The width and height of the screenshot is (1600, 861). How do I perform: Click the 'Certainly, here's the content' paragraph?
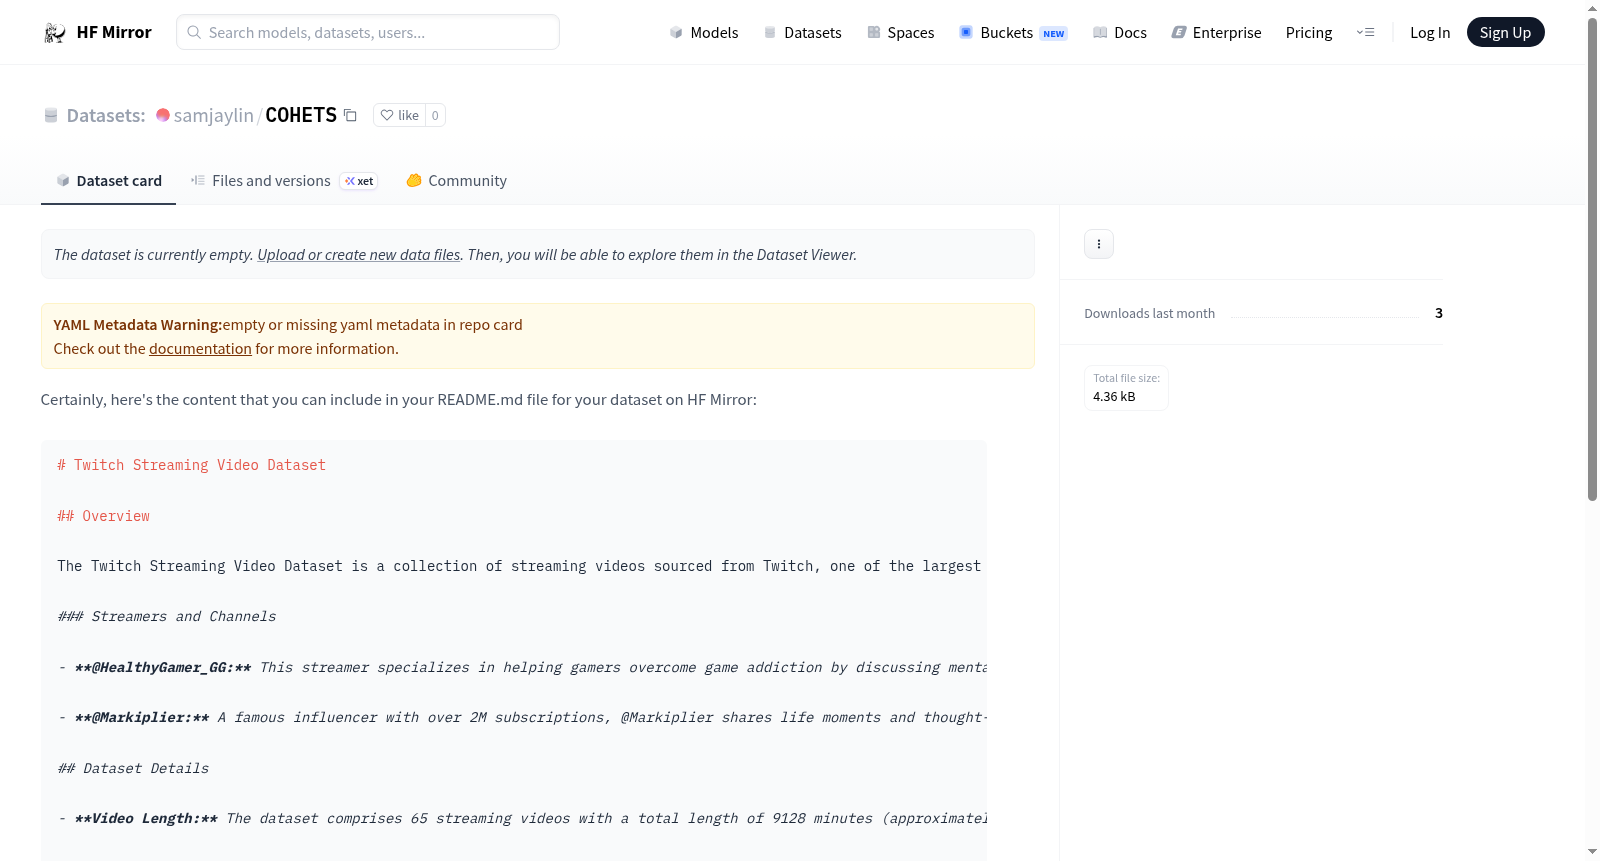tap(399, 400)
